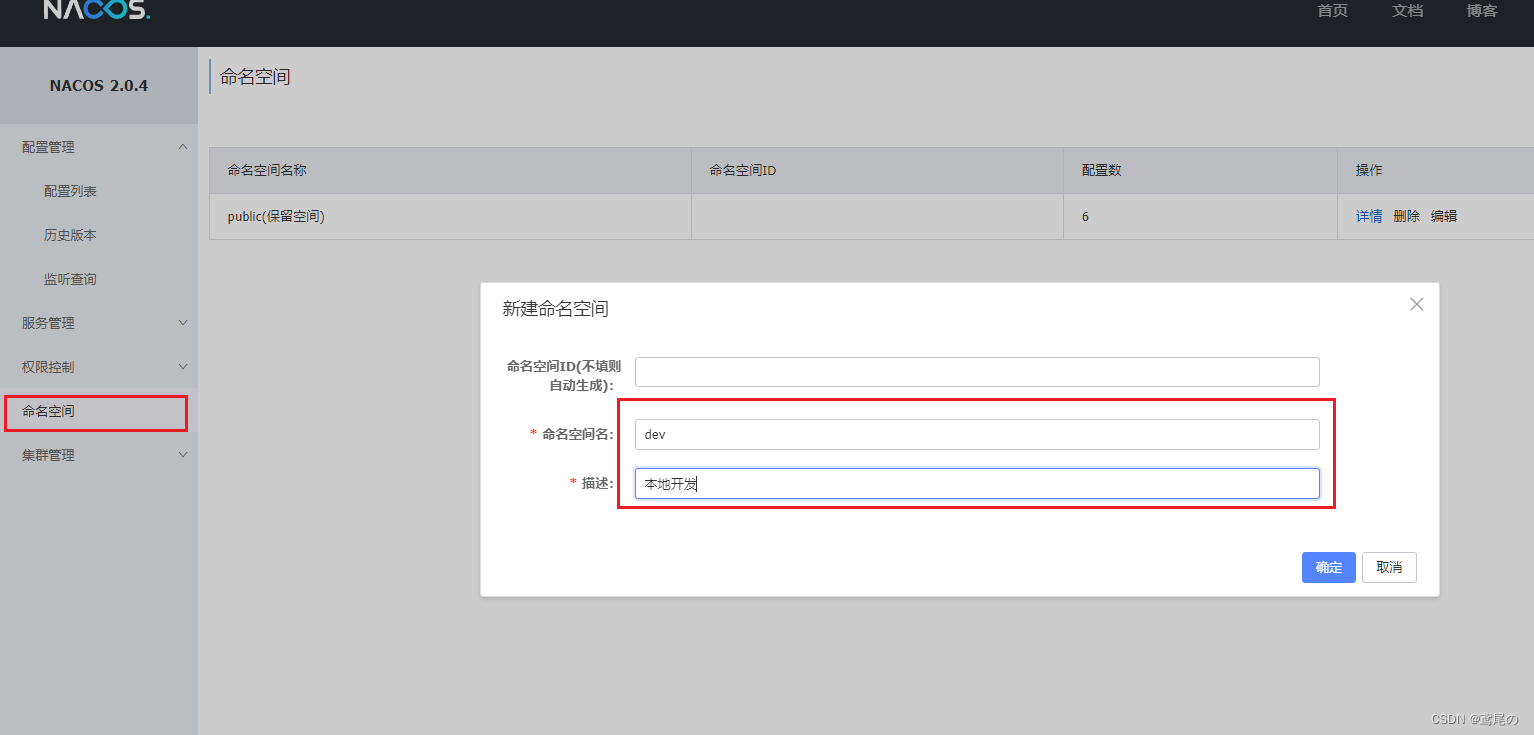The image size is (1534, 735).
Task: Click the NACOS logo in header
Action: [97, 10]
